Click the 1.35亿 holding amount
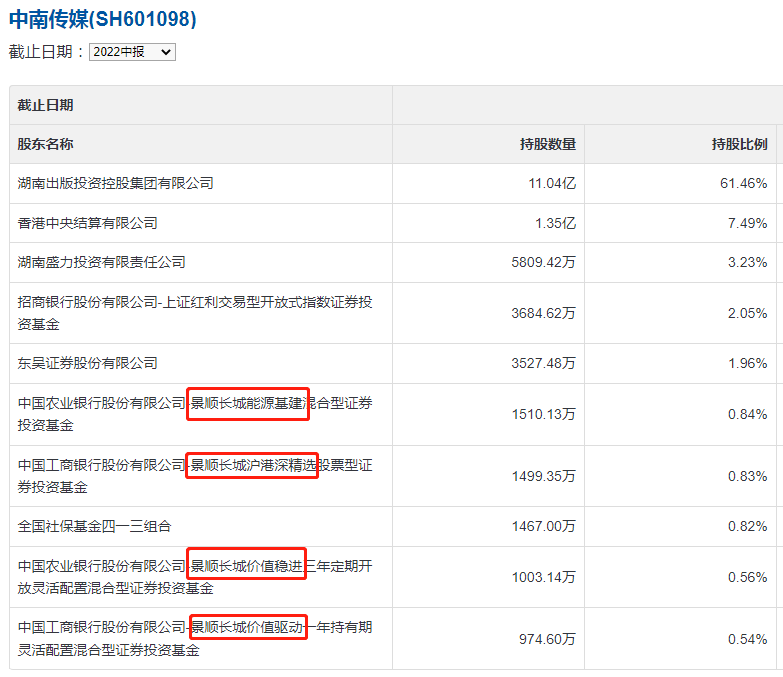Screen dimensions: 783x677 pyautogui.click(x=555, y=223)
